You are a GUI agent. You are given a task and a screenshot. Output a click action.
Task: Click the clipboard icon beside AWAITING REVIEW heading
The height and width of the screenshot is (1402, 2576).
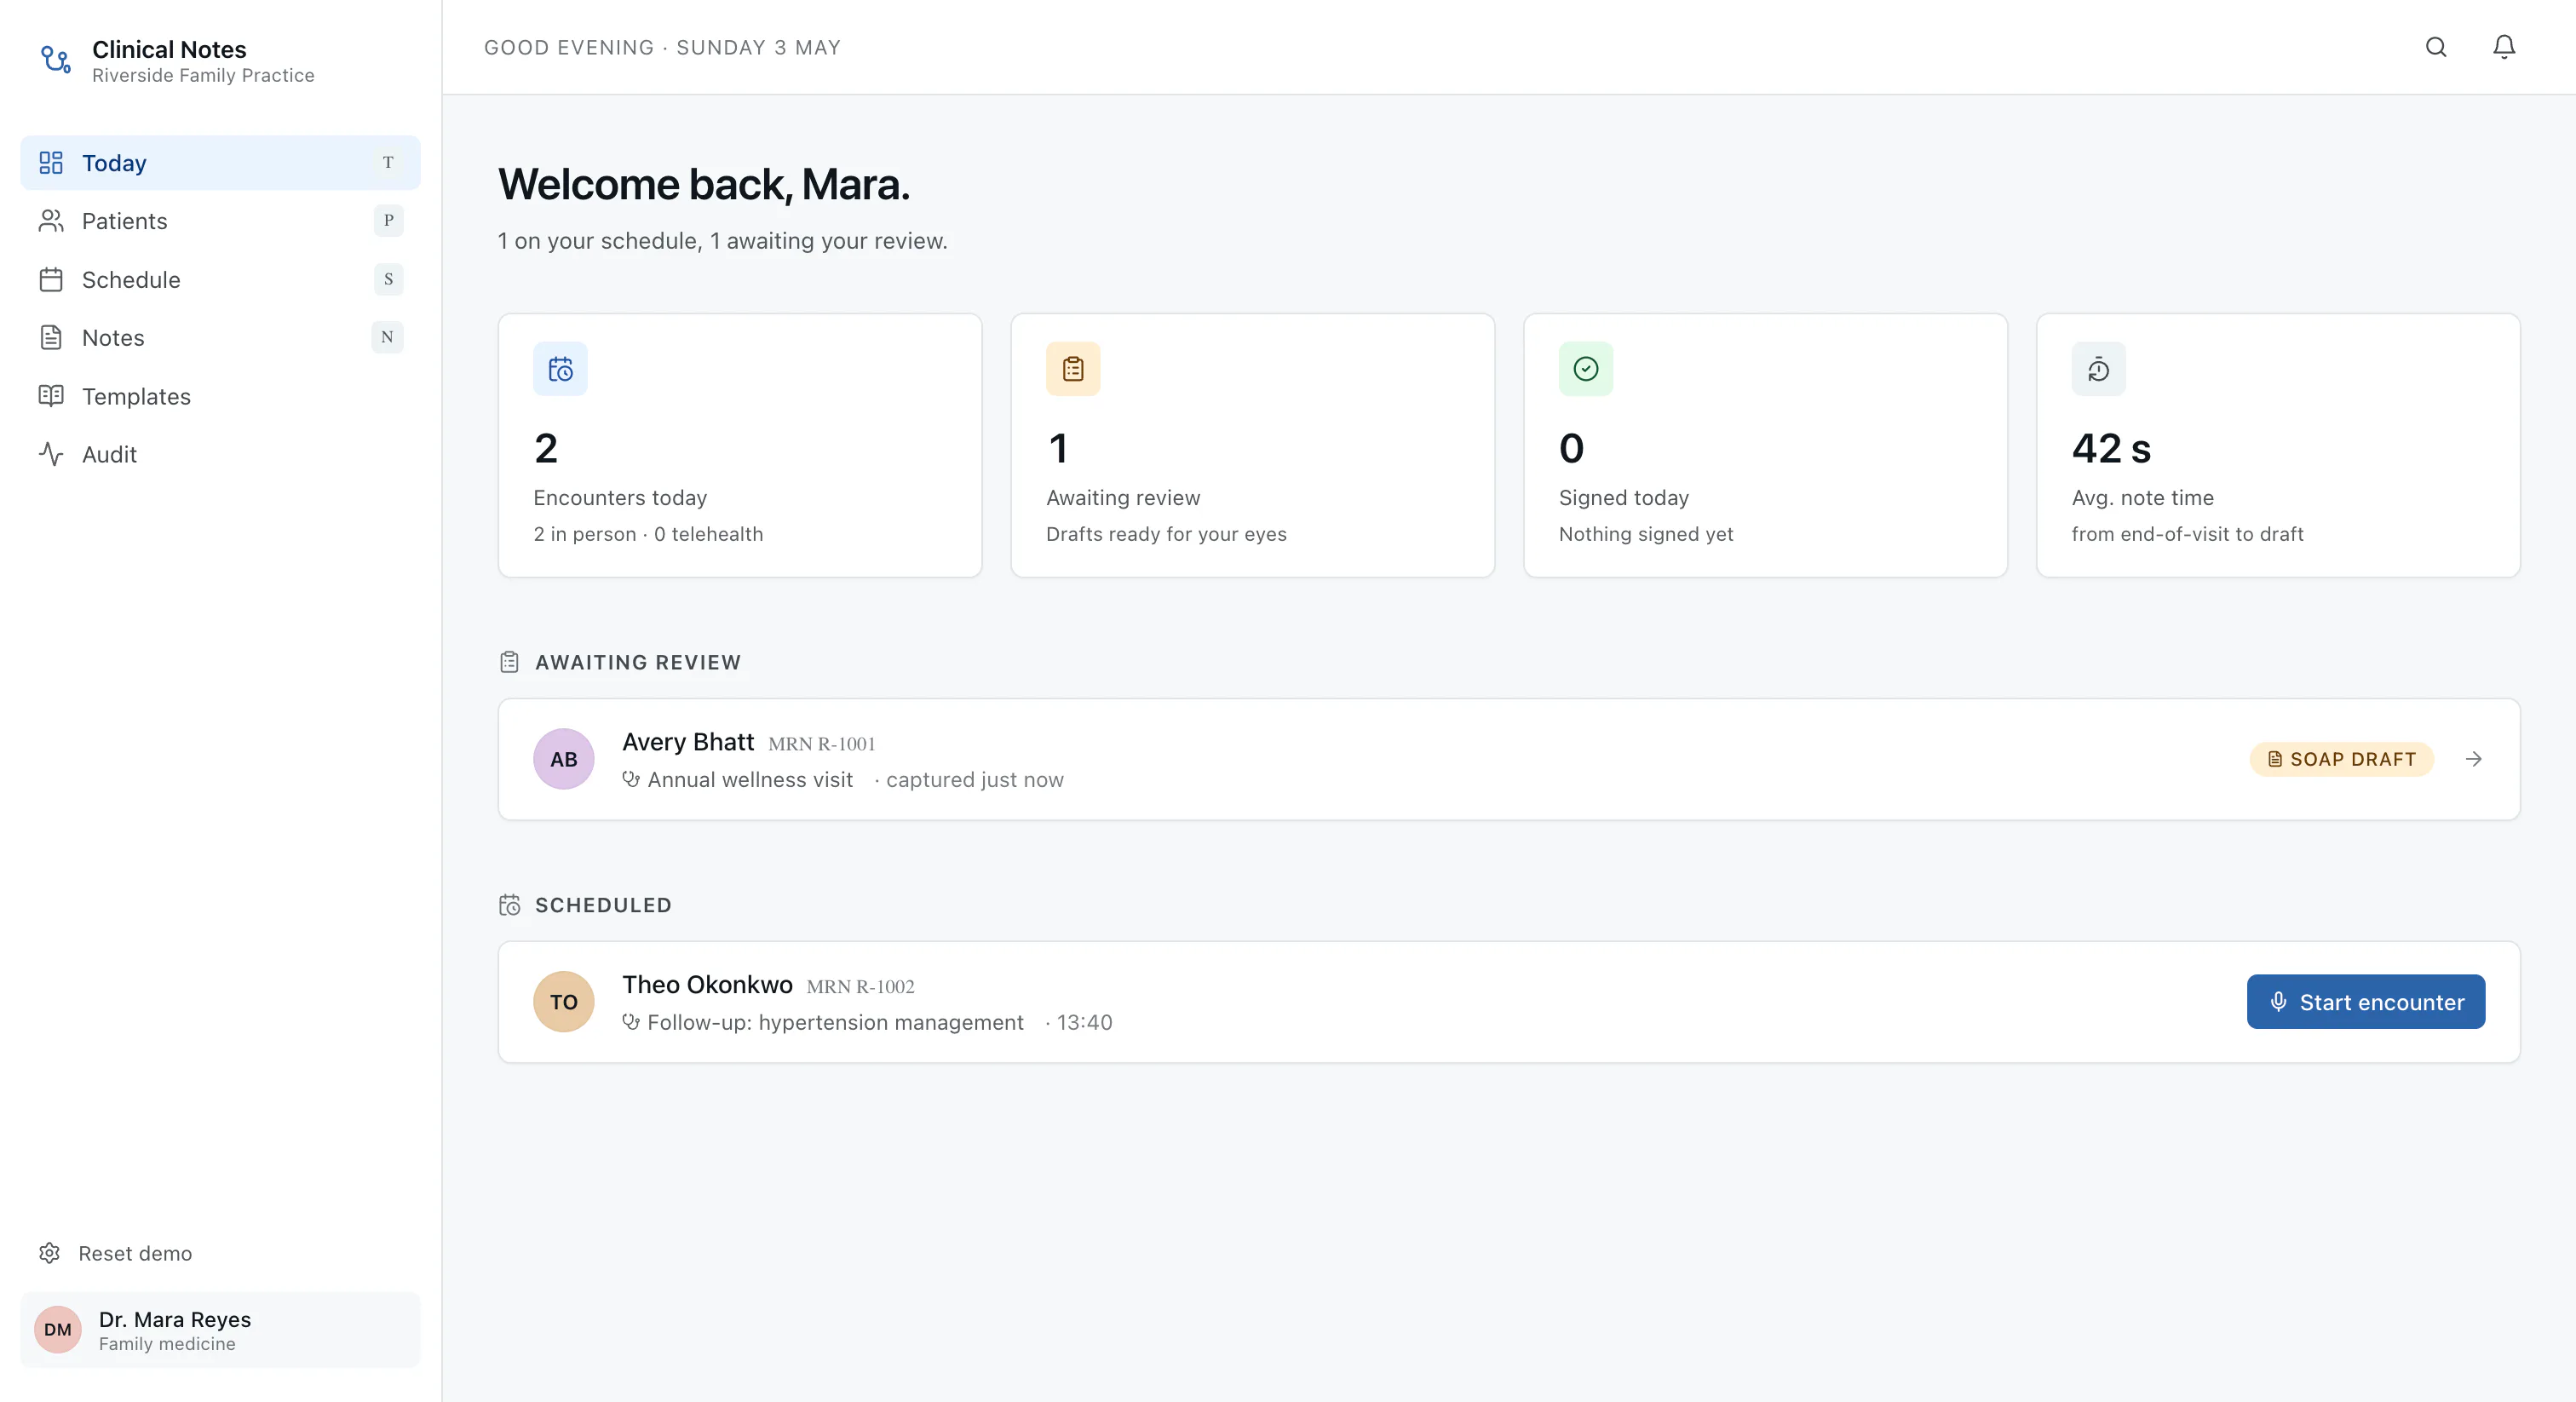[509, 662]
